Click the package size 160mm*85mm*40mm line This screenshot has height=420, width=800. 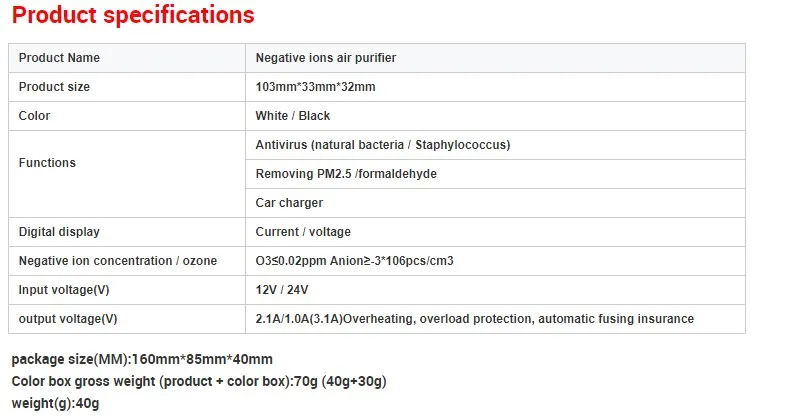point(142,359)
